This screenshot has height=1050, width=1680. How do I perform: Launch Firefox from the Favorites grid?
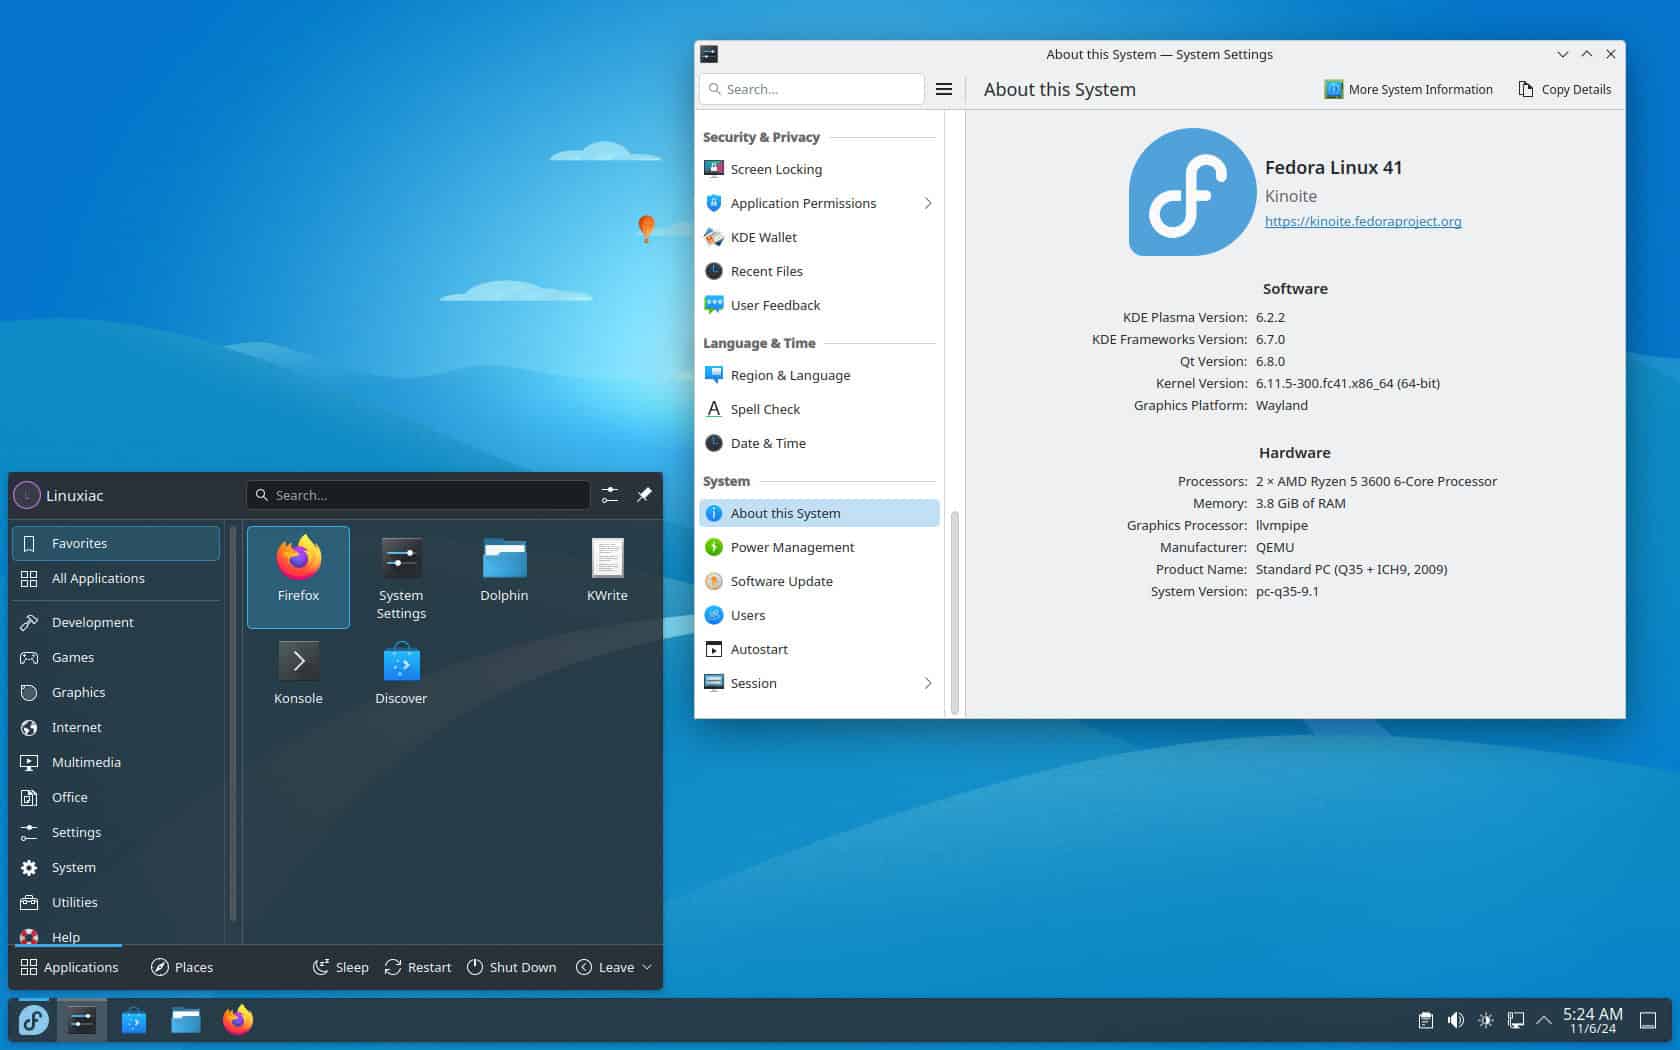298,570
